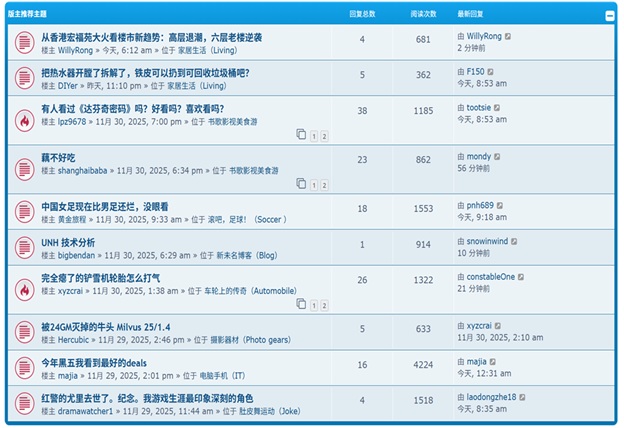Open thread 把热水器开膛了拆解了
This screenshot has width=624, height=428.
[x=145, y=73]
